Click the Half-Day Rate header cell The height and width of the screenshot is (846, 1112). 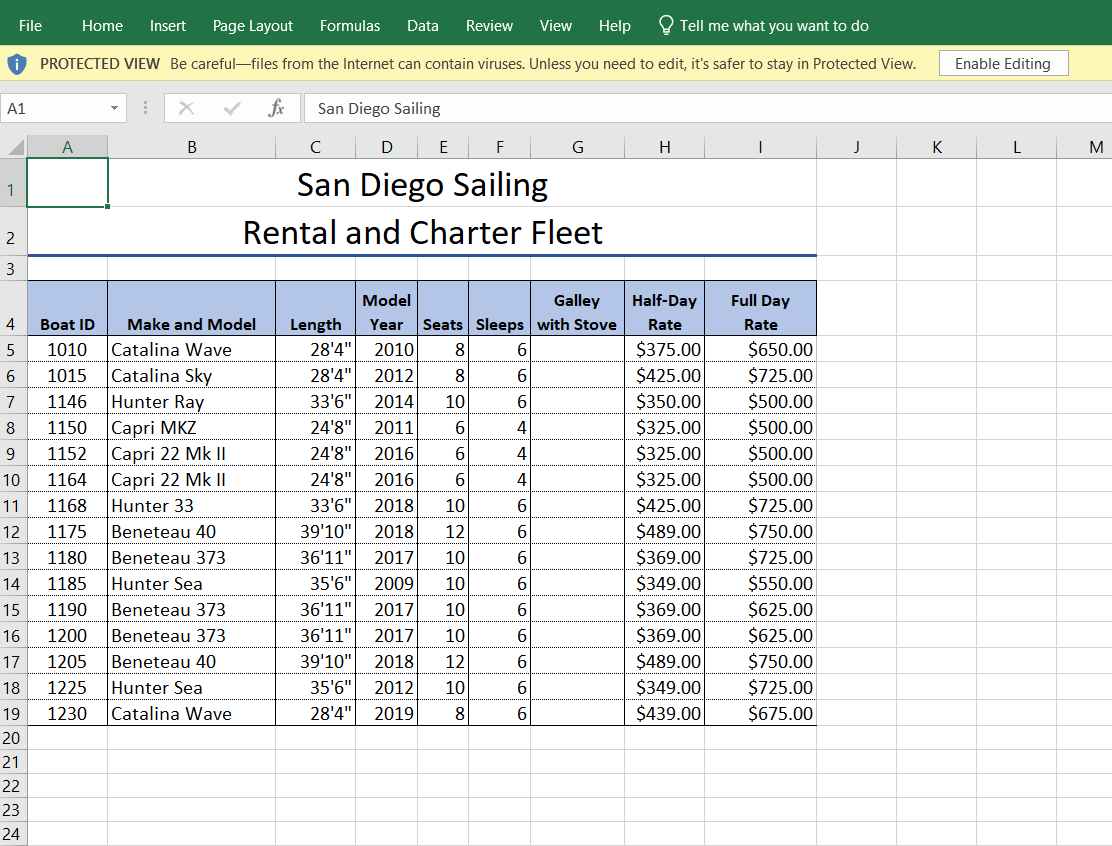665,308
